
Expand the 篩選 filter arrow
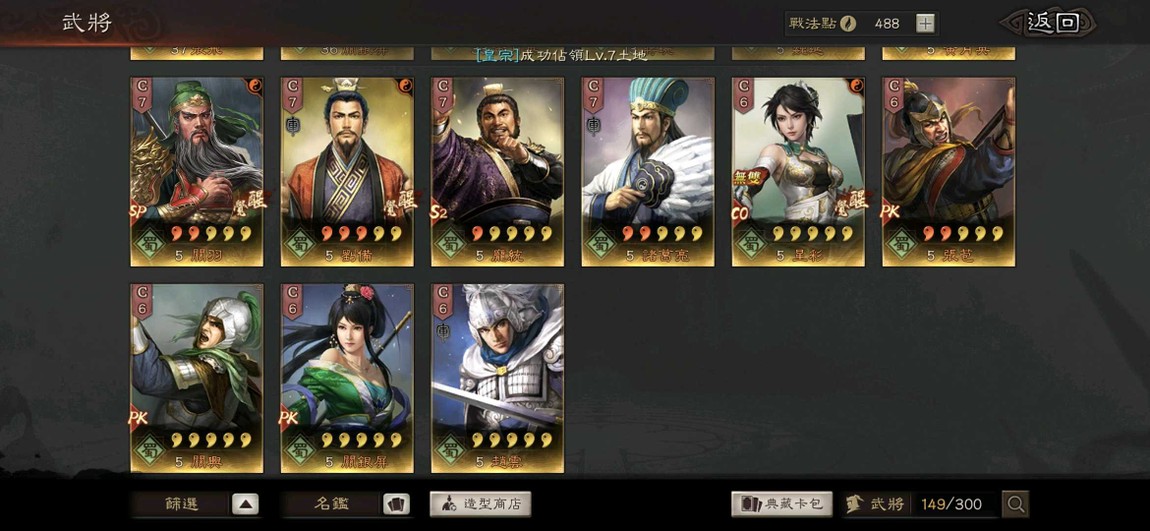pyautogui.click(x=246, y=505)
